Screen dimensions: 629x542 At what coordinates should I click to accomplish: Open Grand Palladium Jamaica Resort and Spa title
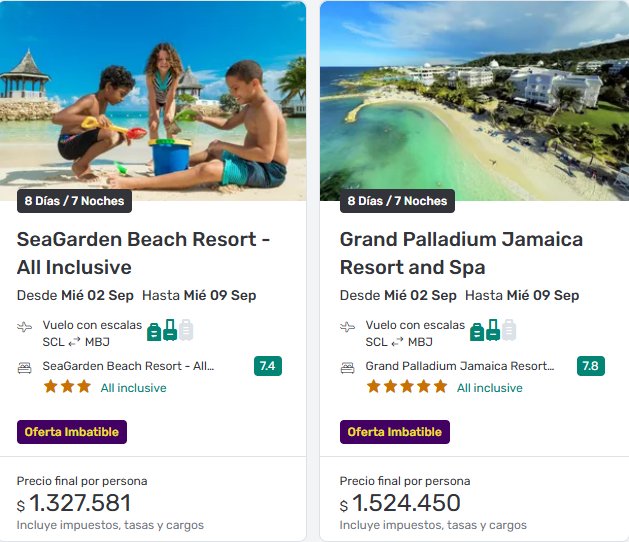coord(461,253)
